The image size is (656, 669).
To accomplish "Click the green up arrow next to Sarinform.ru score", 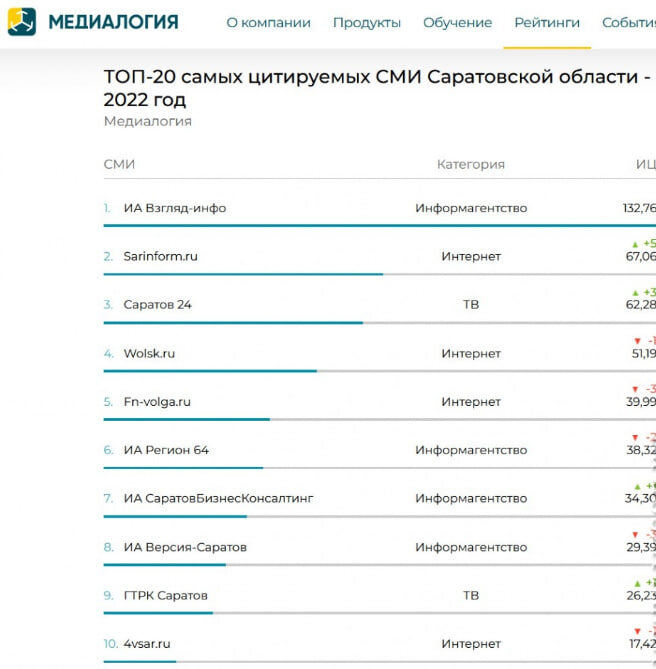I will [x=635, y=244].
